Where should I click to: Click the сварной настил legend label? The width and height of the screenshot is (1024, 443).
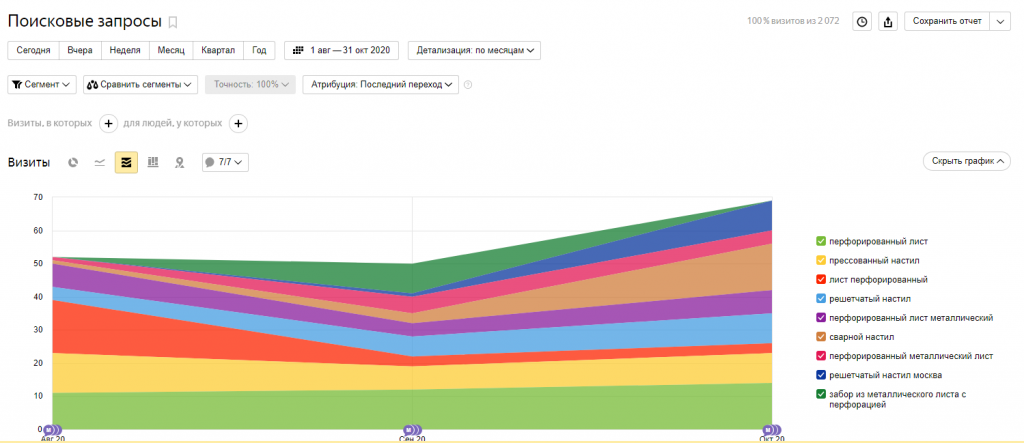[861, 337]
